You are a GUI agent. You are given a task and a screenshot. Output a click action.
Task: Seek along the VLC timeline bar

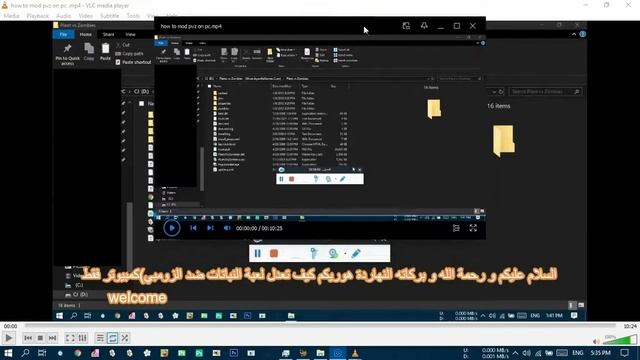pos(320,326)
